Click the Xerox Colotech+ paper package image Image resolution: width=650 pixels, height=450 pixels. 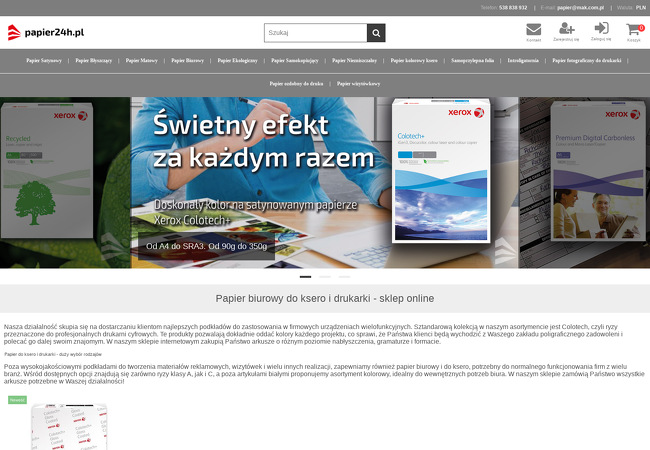point(441,171)
